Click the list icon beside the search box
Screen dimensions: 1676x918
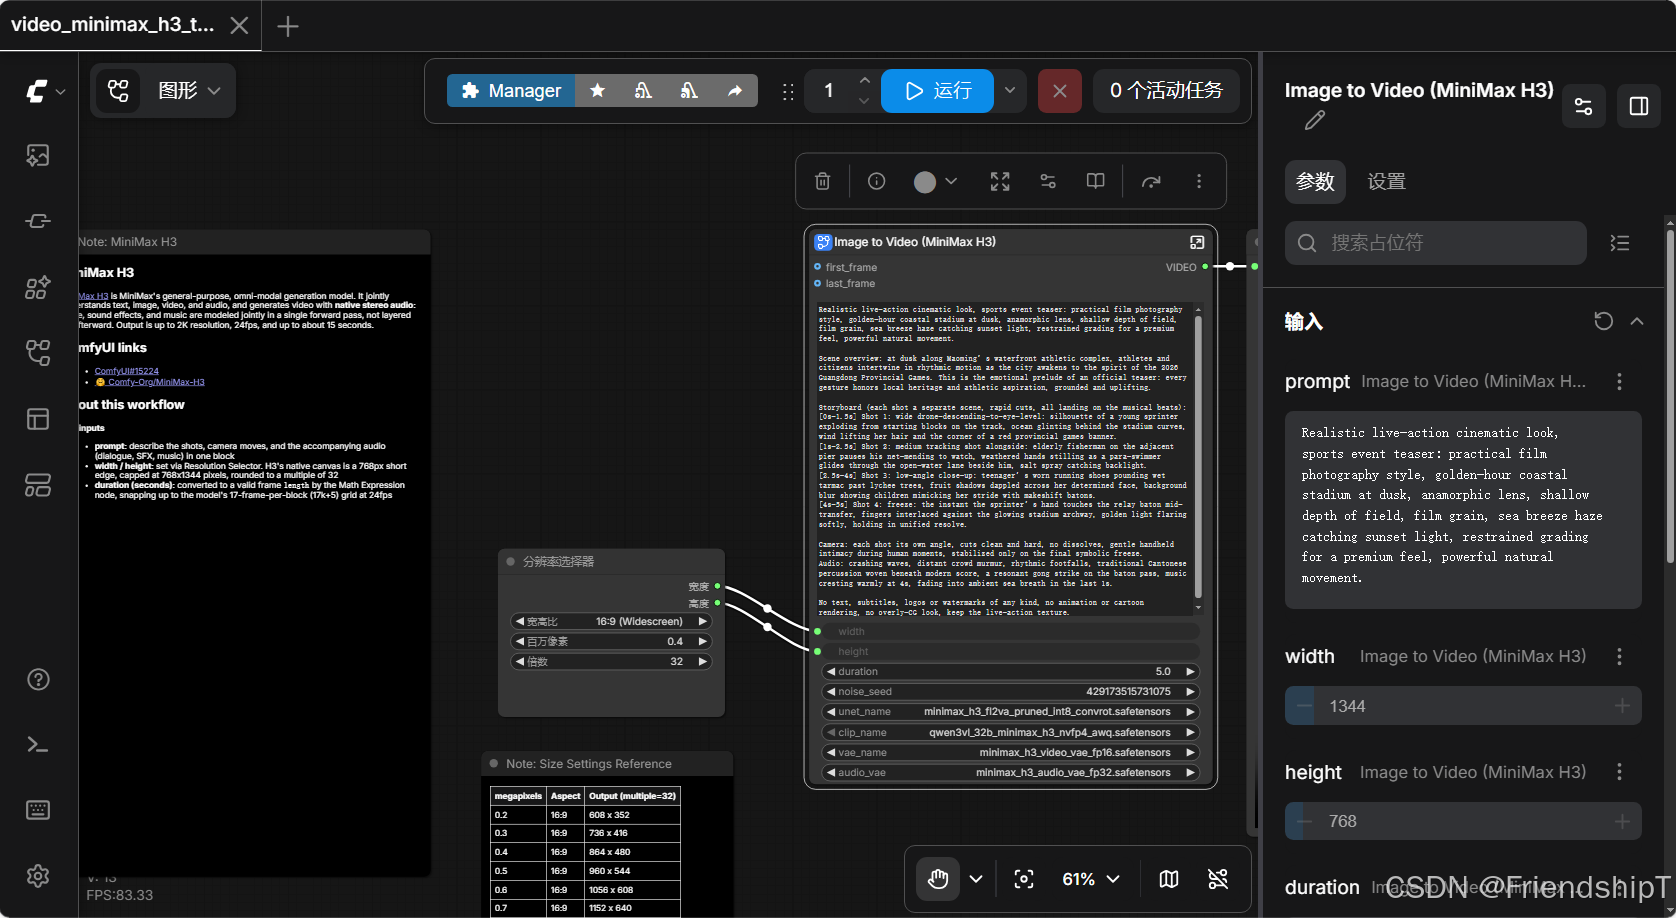click(1620, 243)
